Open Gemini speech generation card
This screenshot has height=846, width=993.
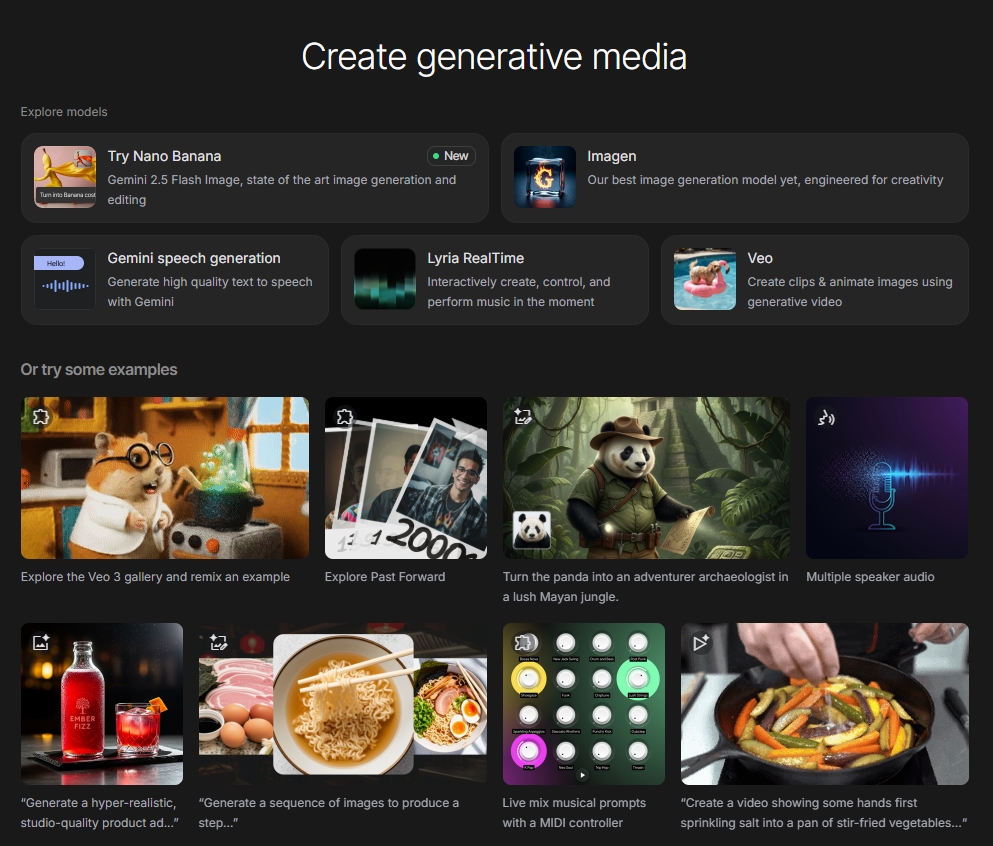[x=175, y=280]
